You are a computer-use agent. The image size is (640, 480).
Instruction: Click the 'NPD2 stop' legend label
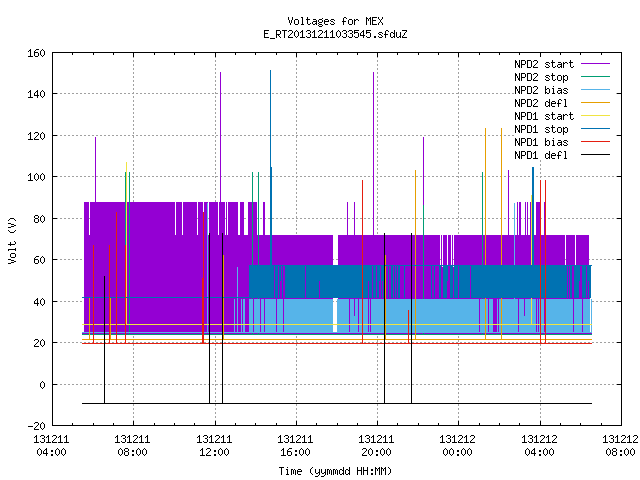[x=541, y=77]
